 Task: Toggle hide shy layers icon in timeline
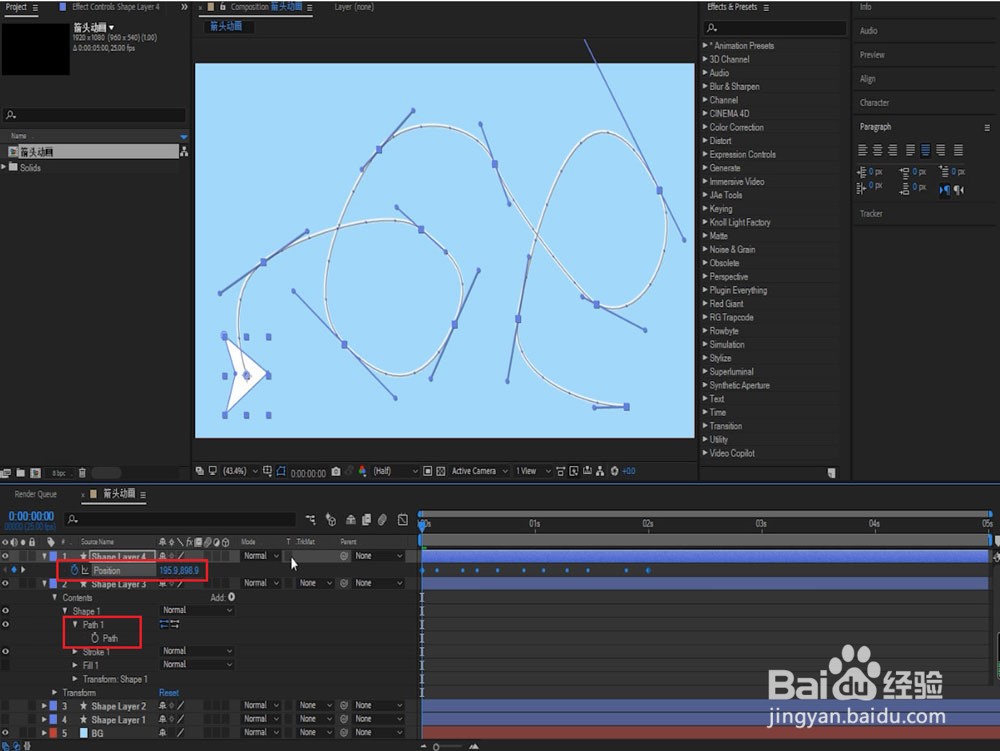click(351, 520)
